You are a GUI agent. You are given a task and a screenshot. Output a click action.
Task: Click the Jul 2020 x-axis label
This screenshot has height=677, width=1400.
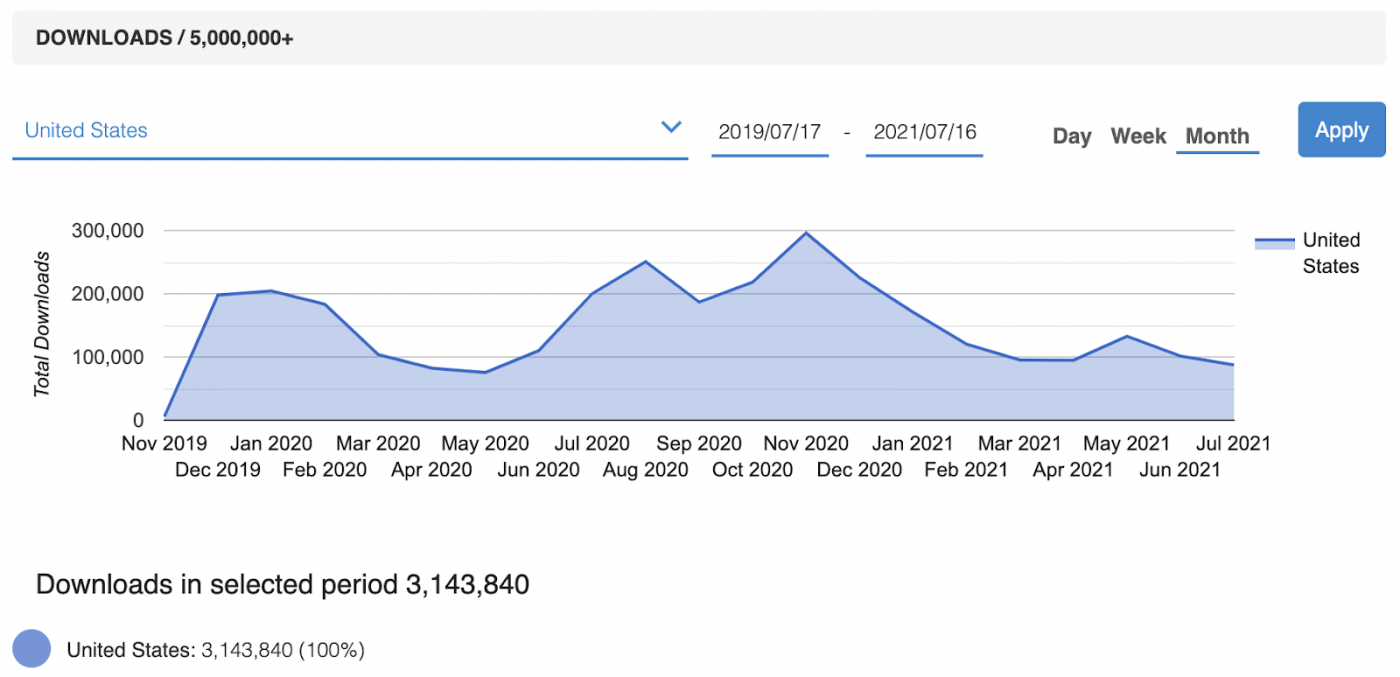(592, 443)
